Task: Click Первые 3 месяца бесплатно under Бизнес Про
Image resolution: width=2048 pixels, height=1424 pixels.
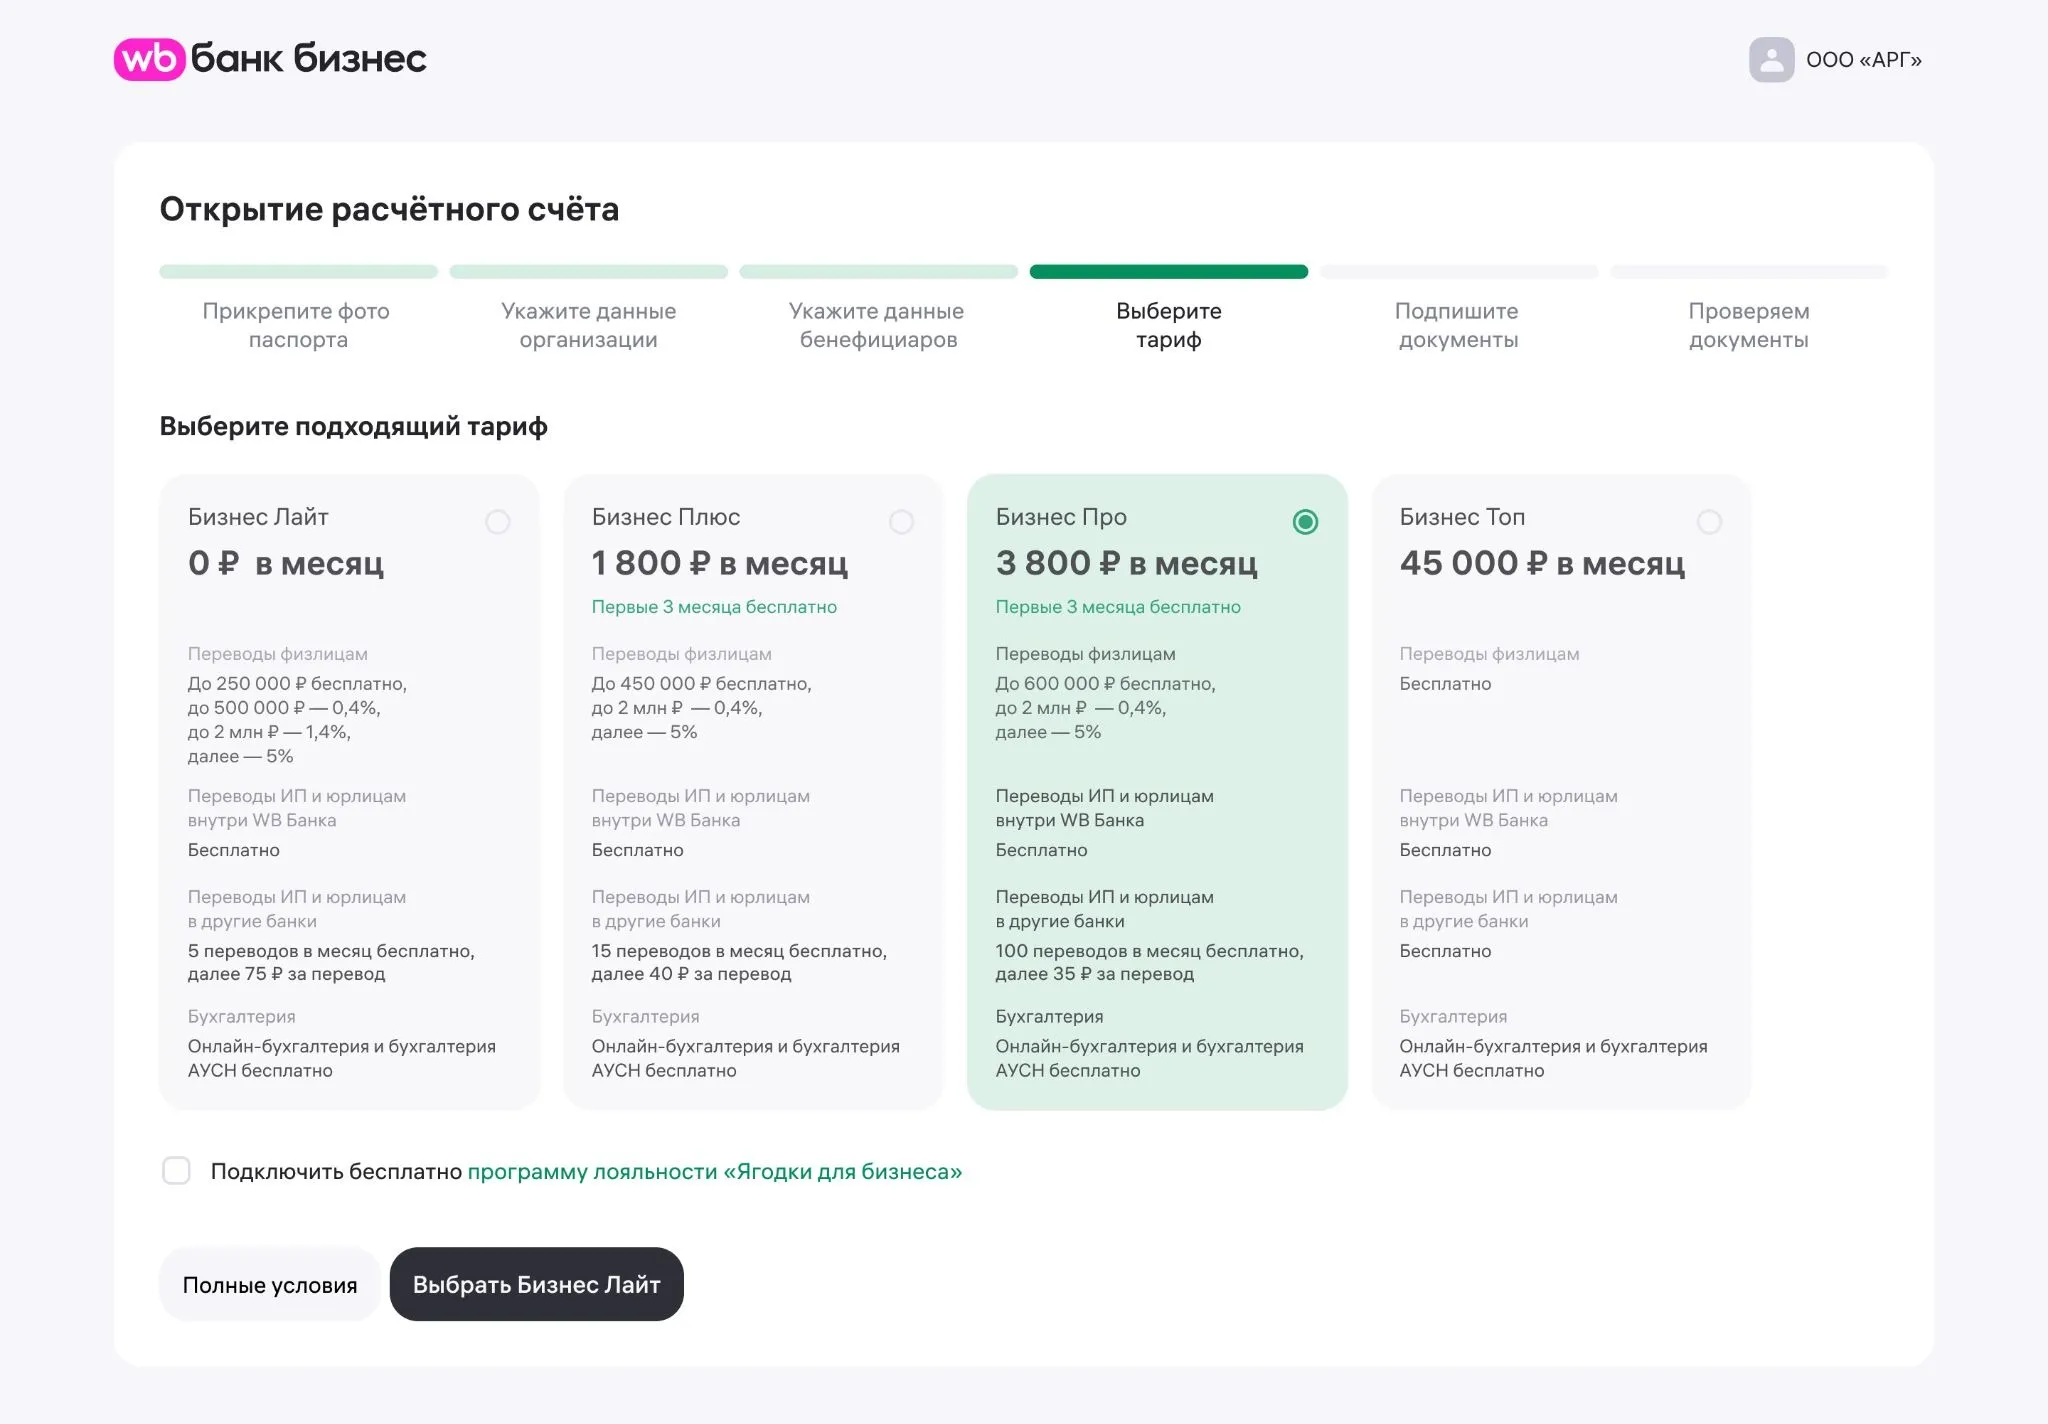Action: click(1118, 607)
